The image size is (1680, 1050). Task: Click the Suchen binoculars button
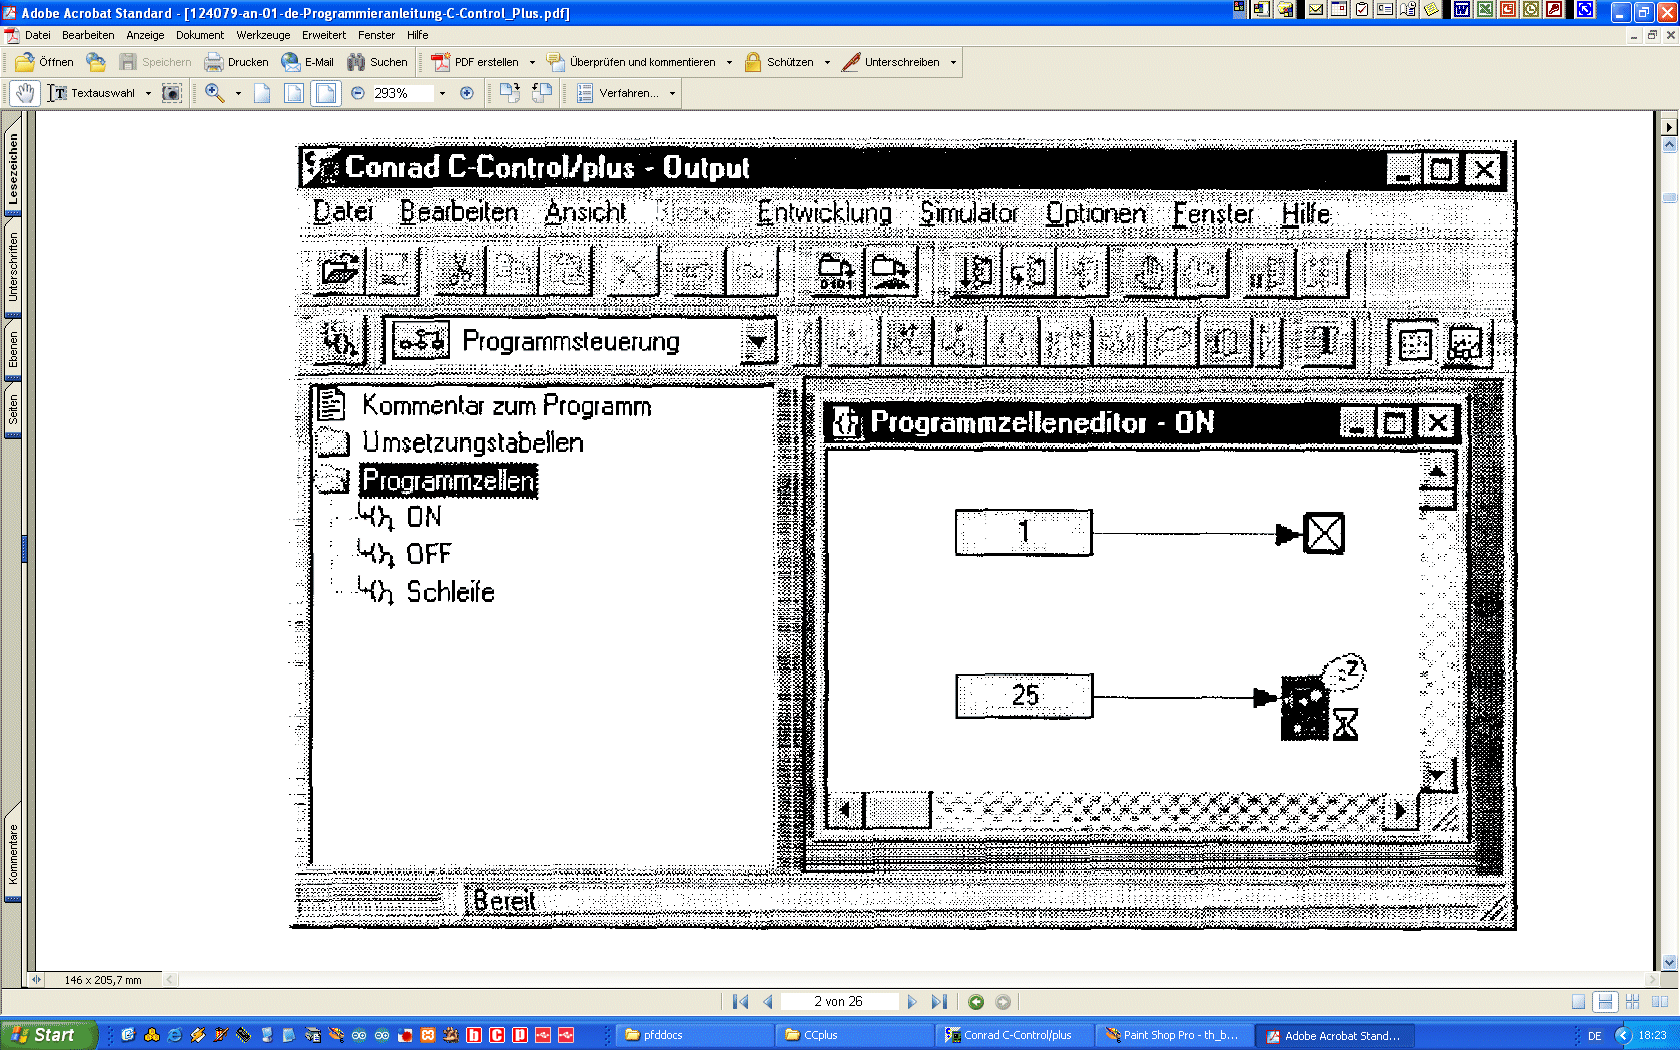[378, 62]
